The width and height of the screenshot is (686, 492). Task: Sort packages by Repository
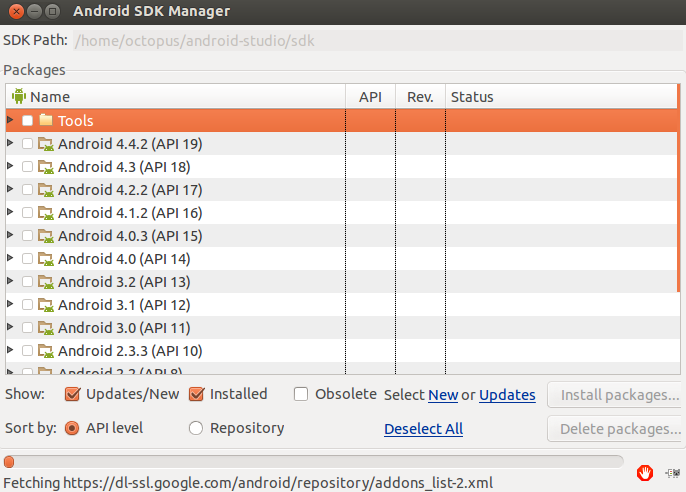coord(196,428)
